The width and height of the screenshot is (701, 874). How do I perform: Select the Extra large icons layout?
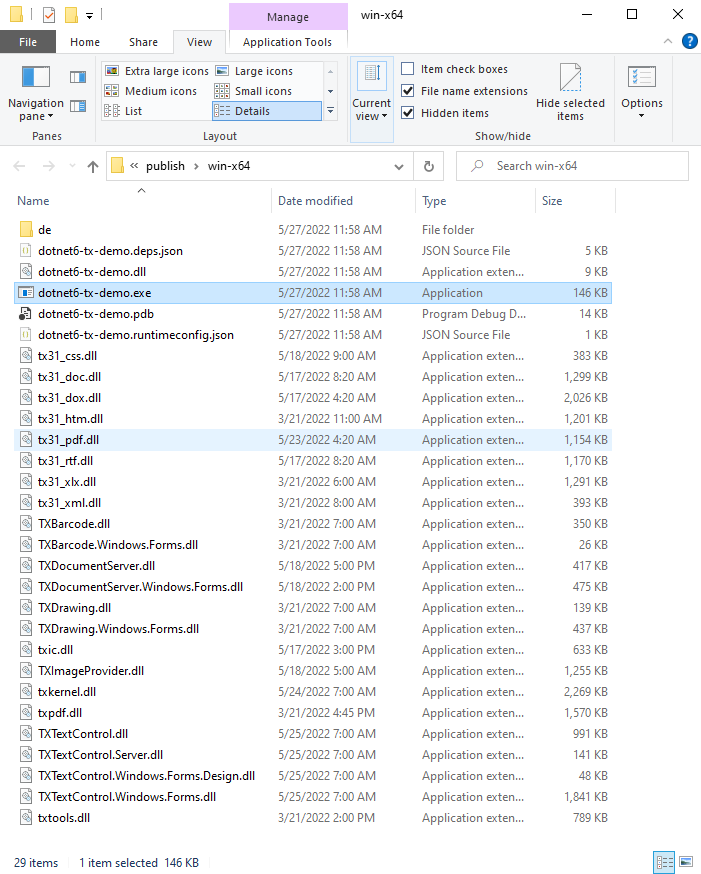[x=157, y=71]
